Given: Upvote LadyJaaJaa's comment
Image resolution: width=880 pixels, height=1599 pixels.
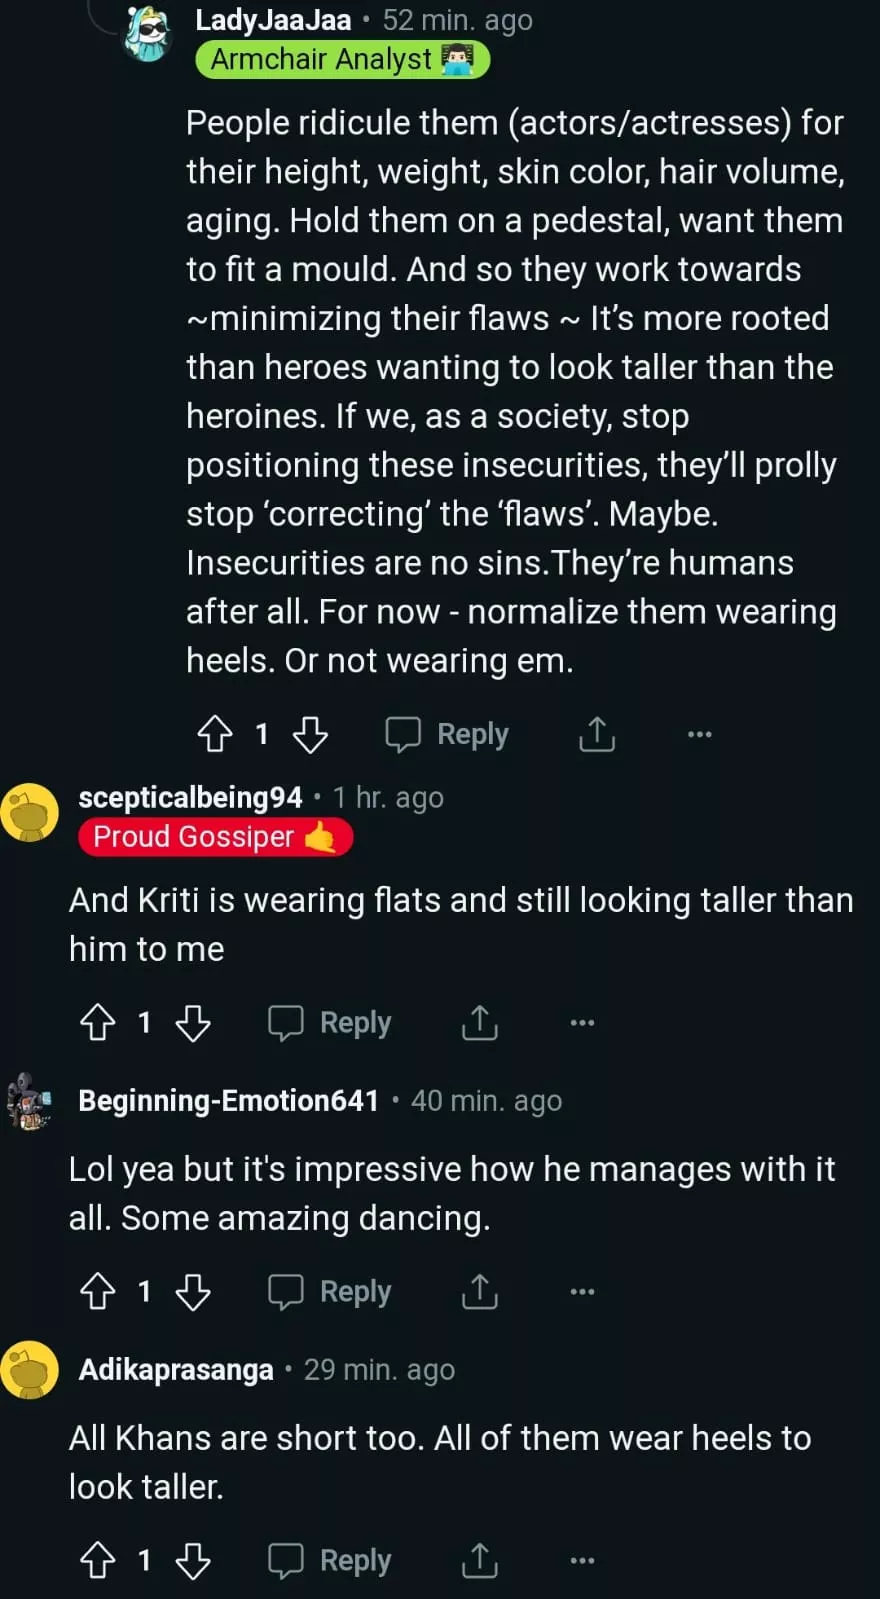Looking at the screenshot, I should click(x=215, y=734).
